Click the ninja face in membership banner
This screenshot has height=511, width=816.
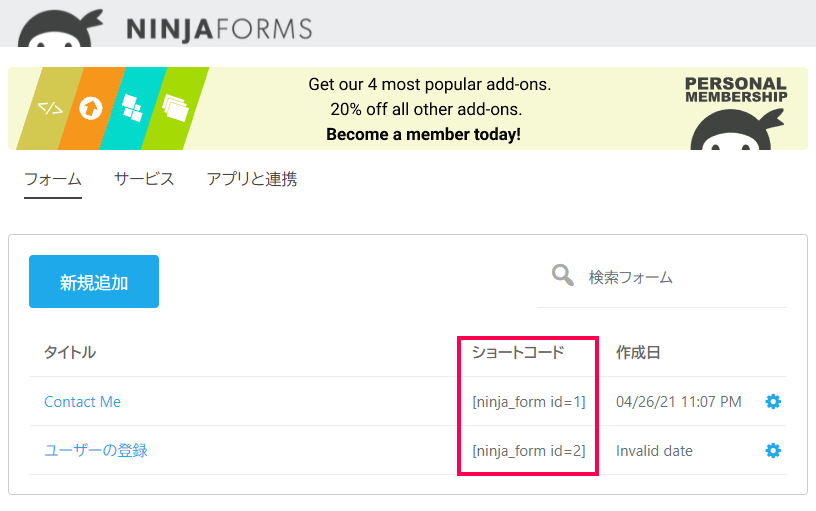pyautogui.click(x=737, y=130)
